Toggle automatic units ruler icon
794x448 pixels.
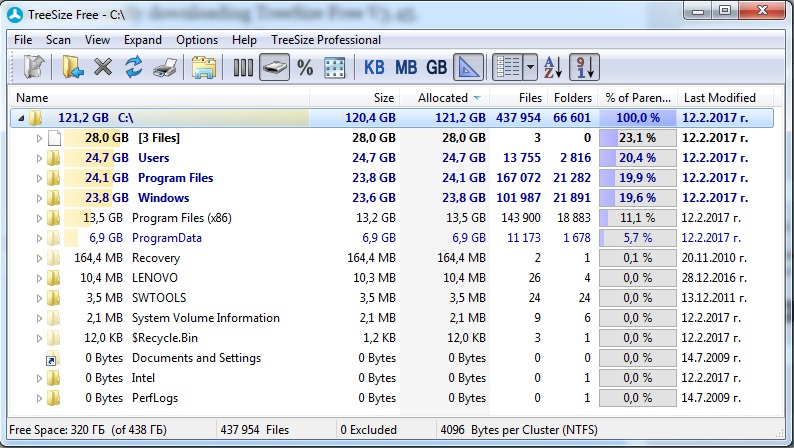(468, 67)
